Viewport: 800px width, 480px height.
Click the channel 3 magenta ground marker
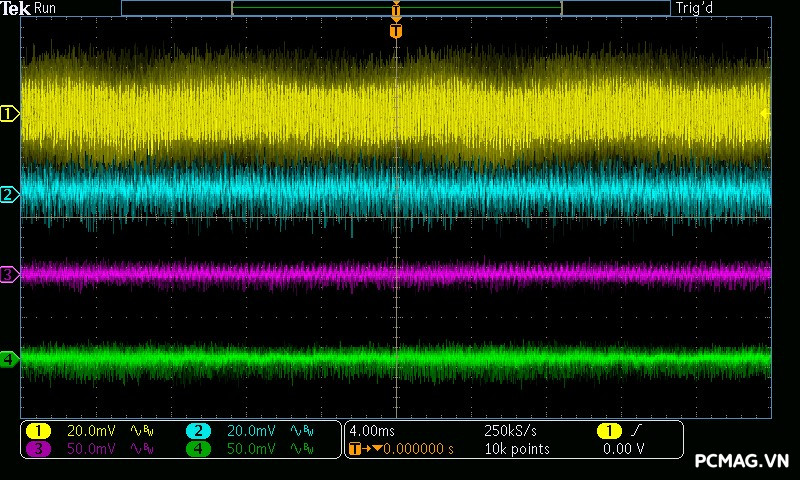[9, 274]
